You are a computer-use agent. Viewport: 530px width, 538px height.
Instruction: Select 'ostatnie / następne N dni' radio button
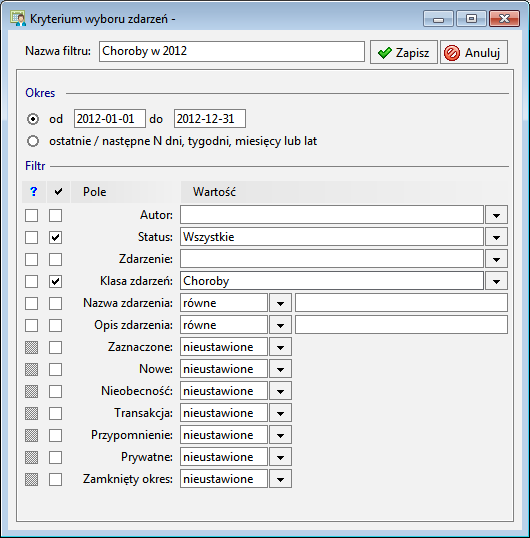(x=33, y=141)
